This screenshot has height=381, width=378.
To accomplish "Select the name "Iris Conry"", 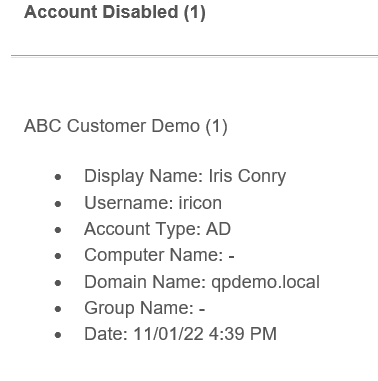I will click(x=247, y=176).
